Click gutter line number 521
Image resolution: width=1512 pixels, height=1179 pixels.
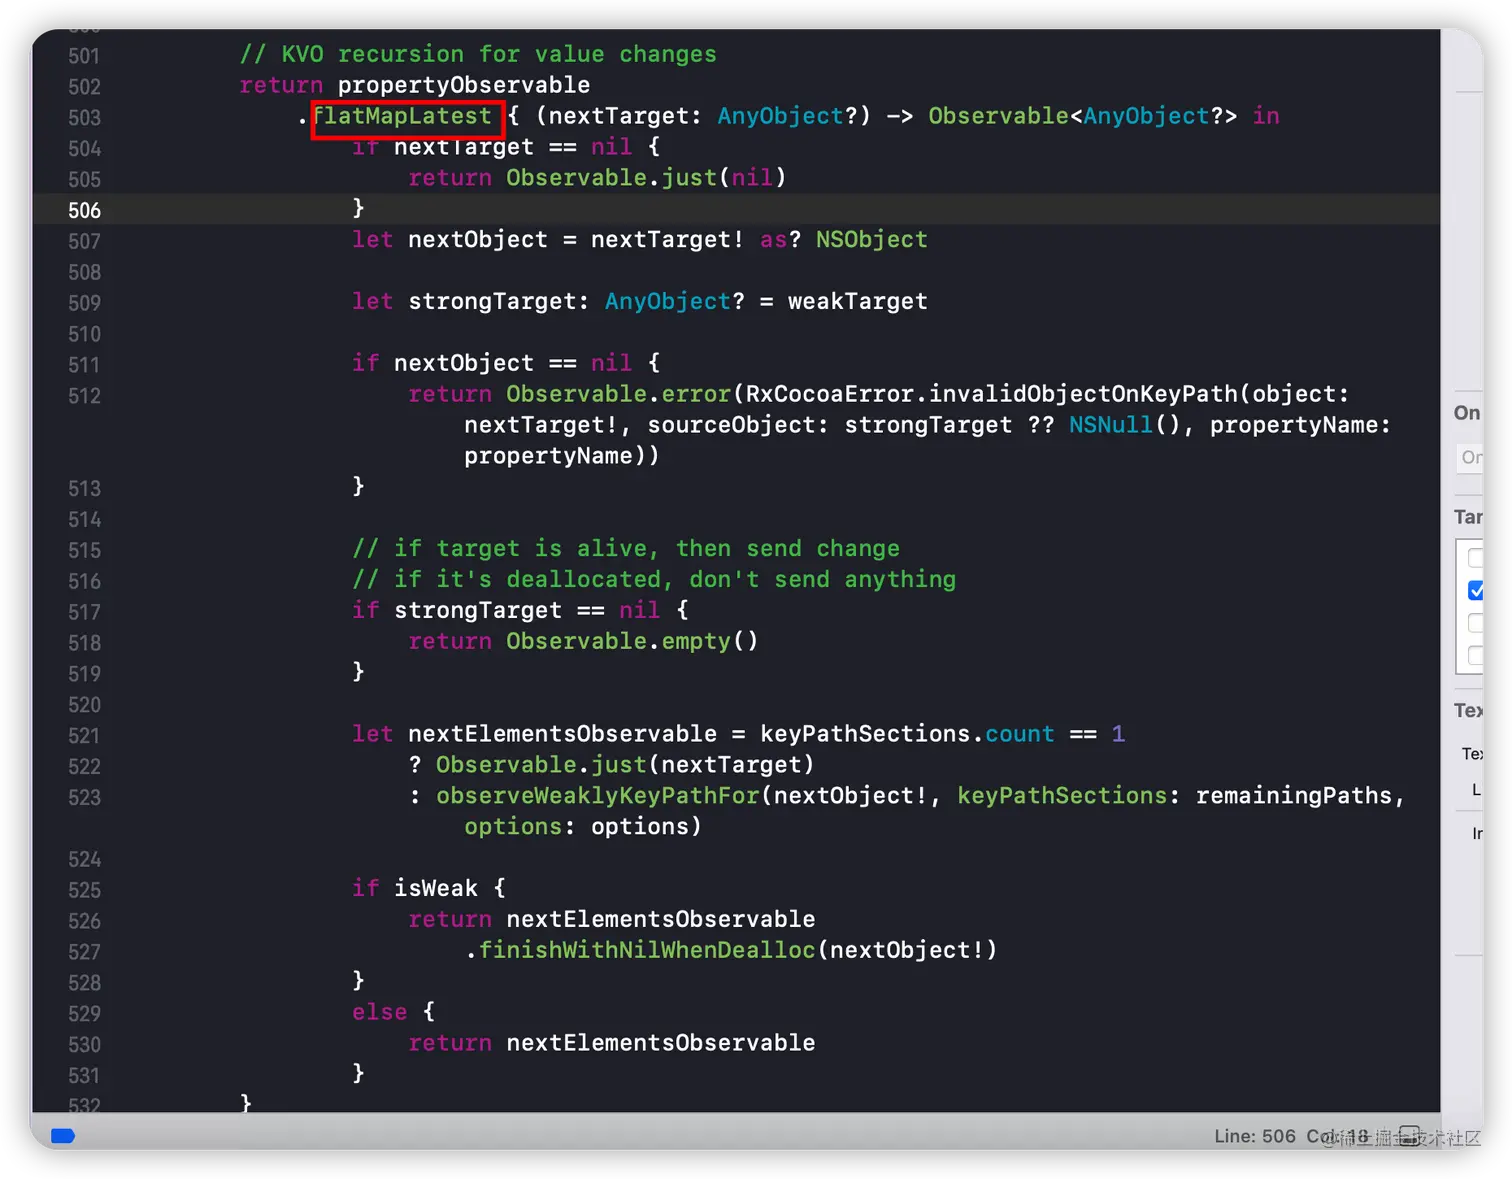pos(84,735)
